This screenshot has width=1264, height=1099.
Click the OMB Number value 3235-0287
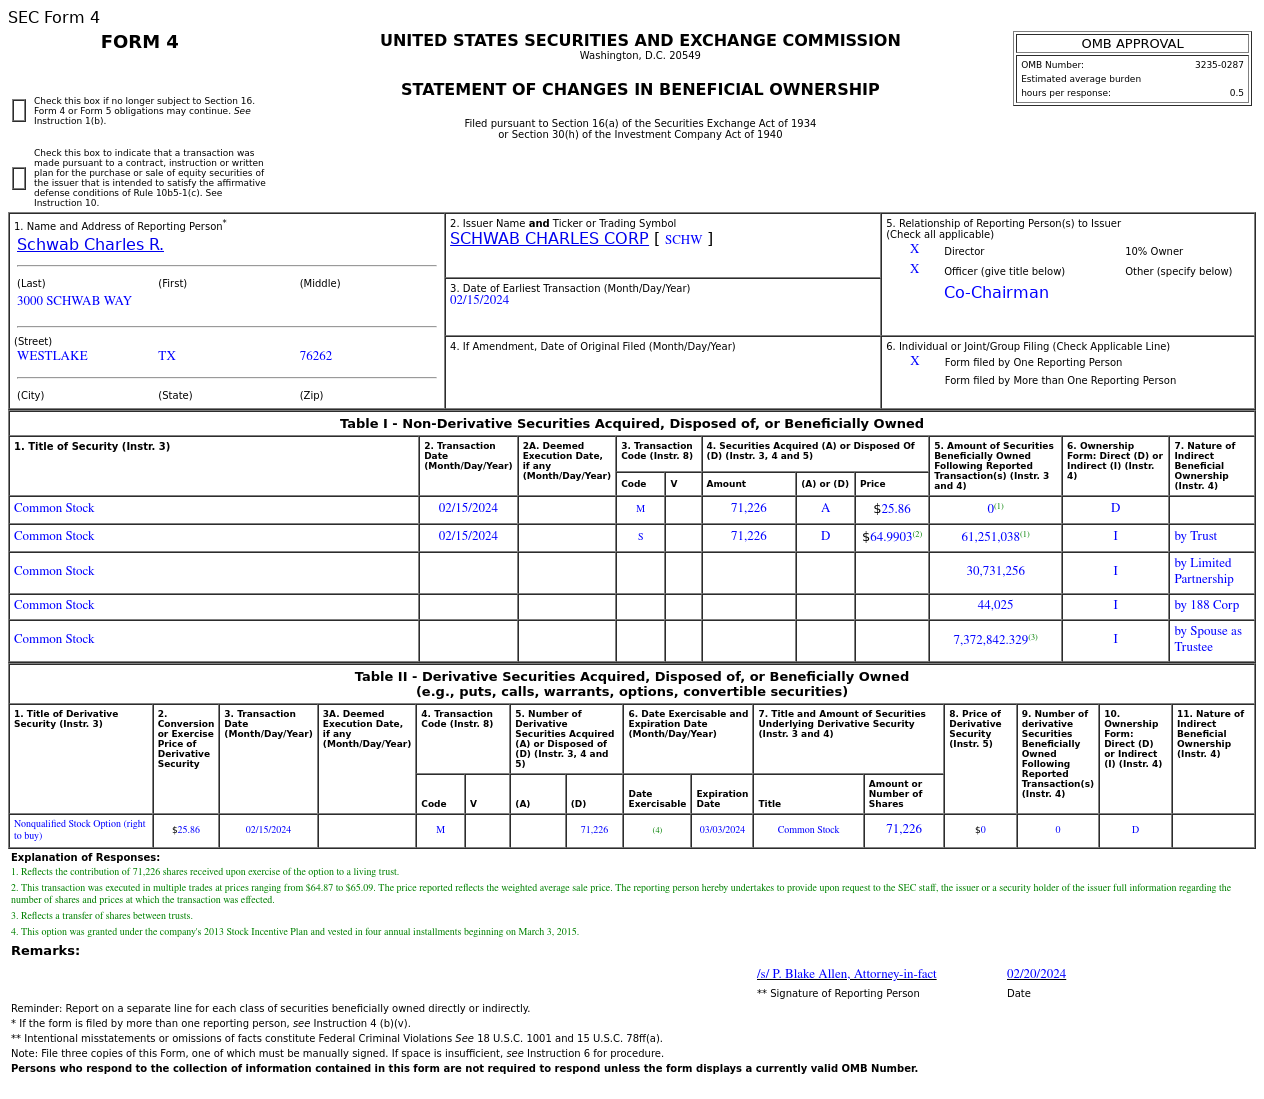click(x=1219, y=65)
